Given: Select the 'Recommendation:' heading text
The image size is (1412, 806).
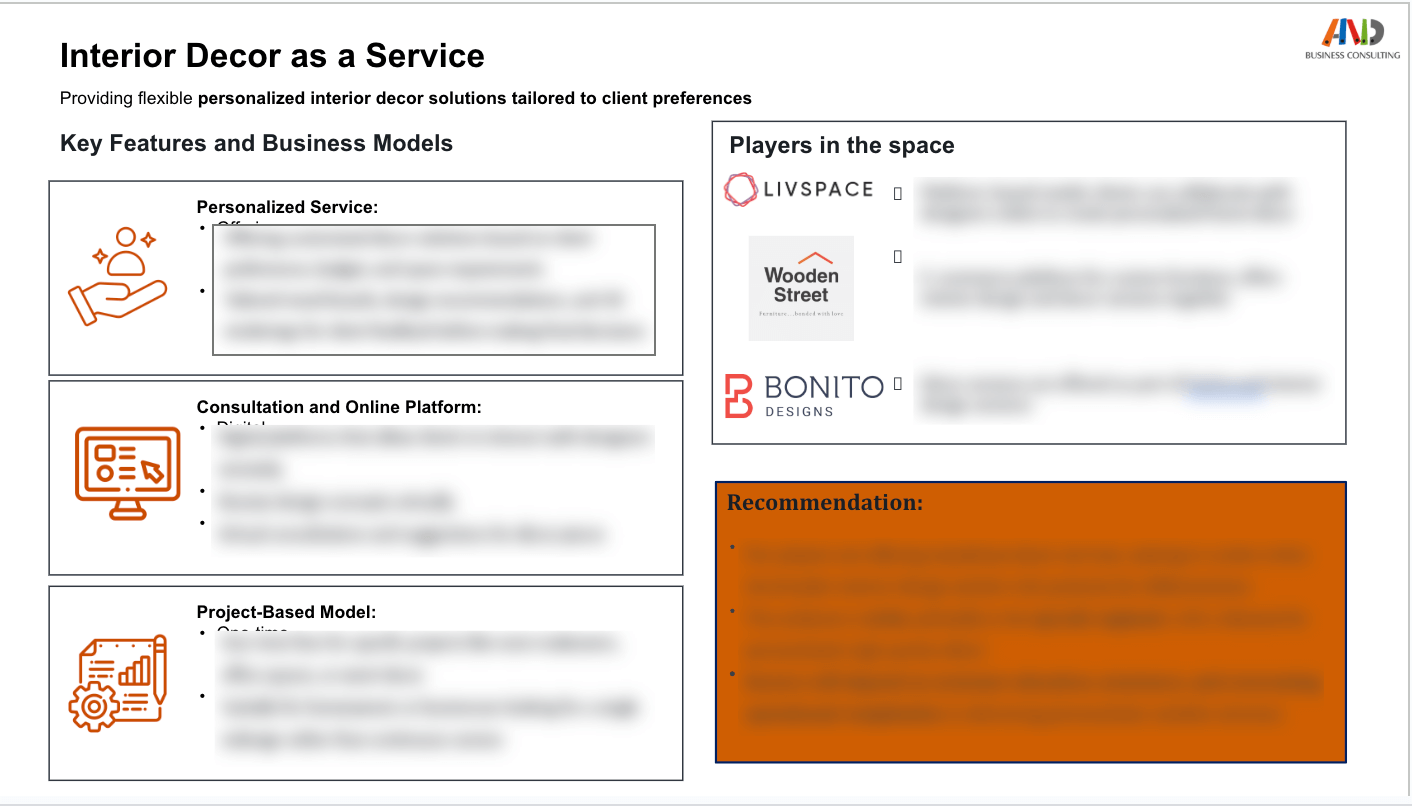Looking at the screenshot, I should (825, 503).
